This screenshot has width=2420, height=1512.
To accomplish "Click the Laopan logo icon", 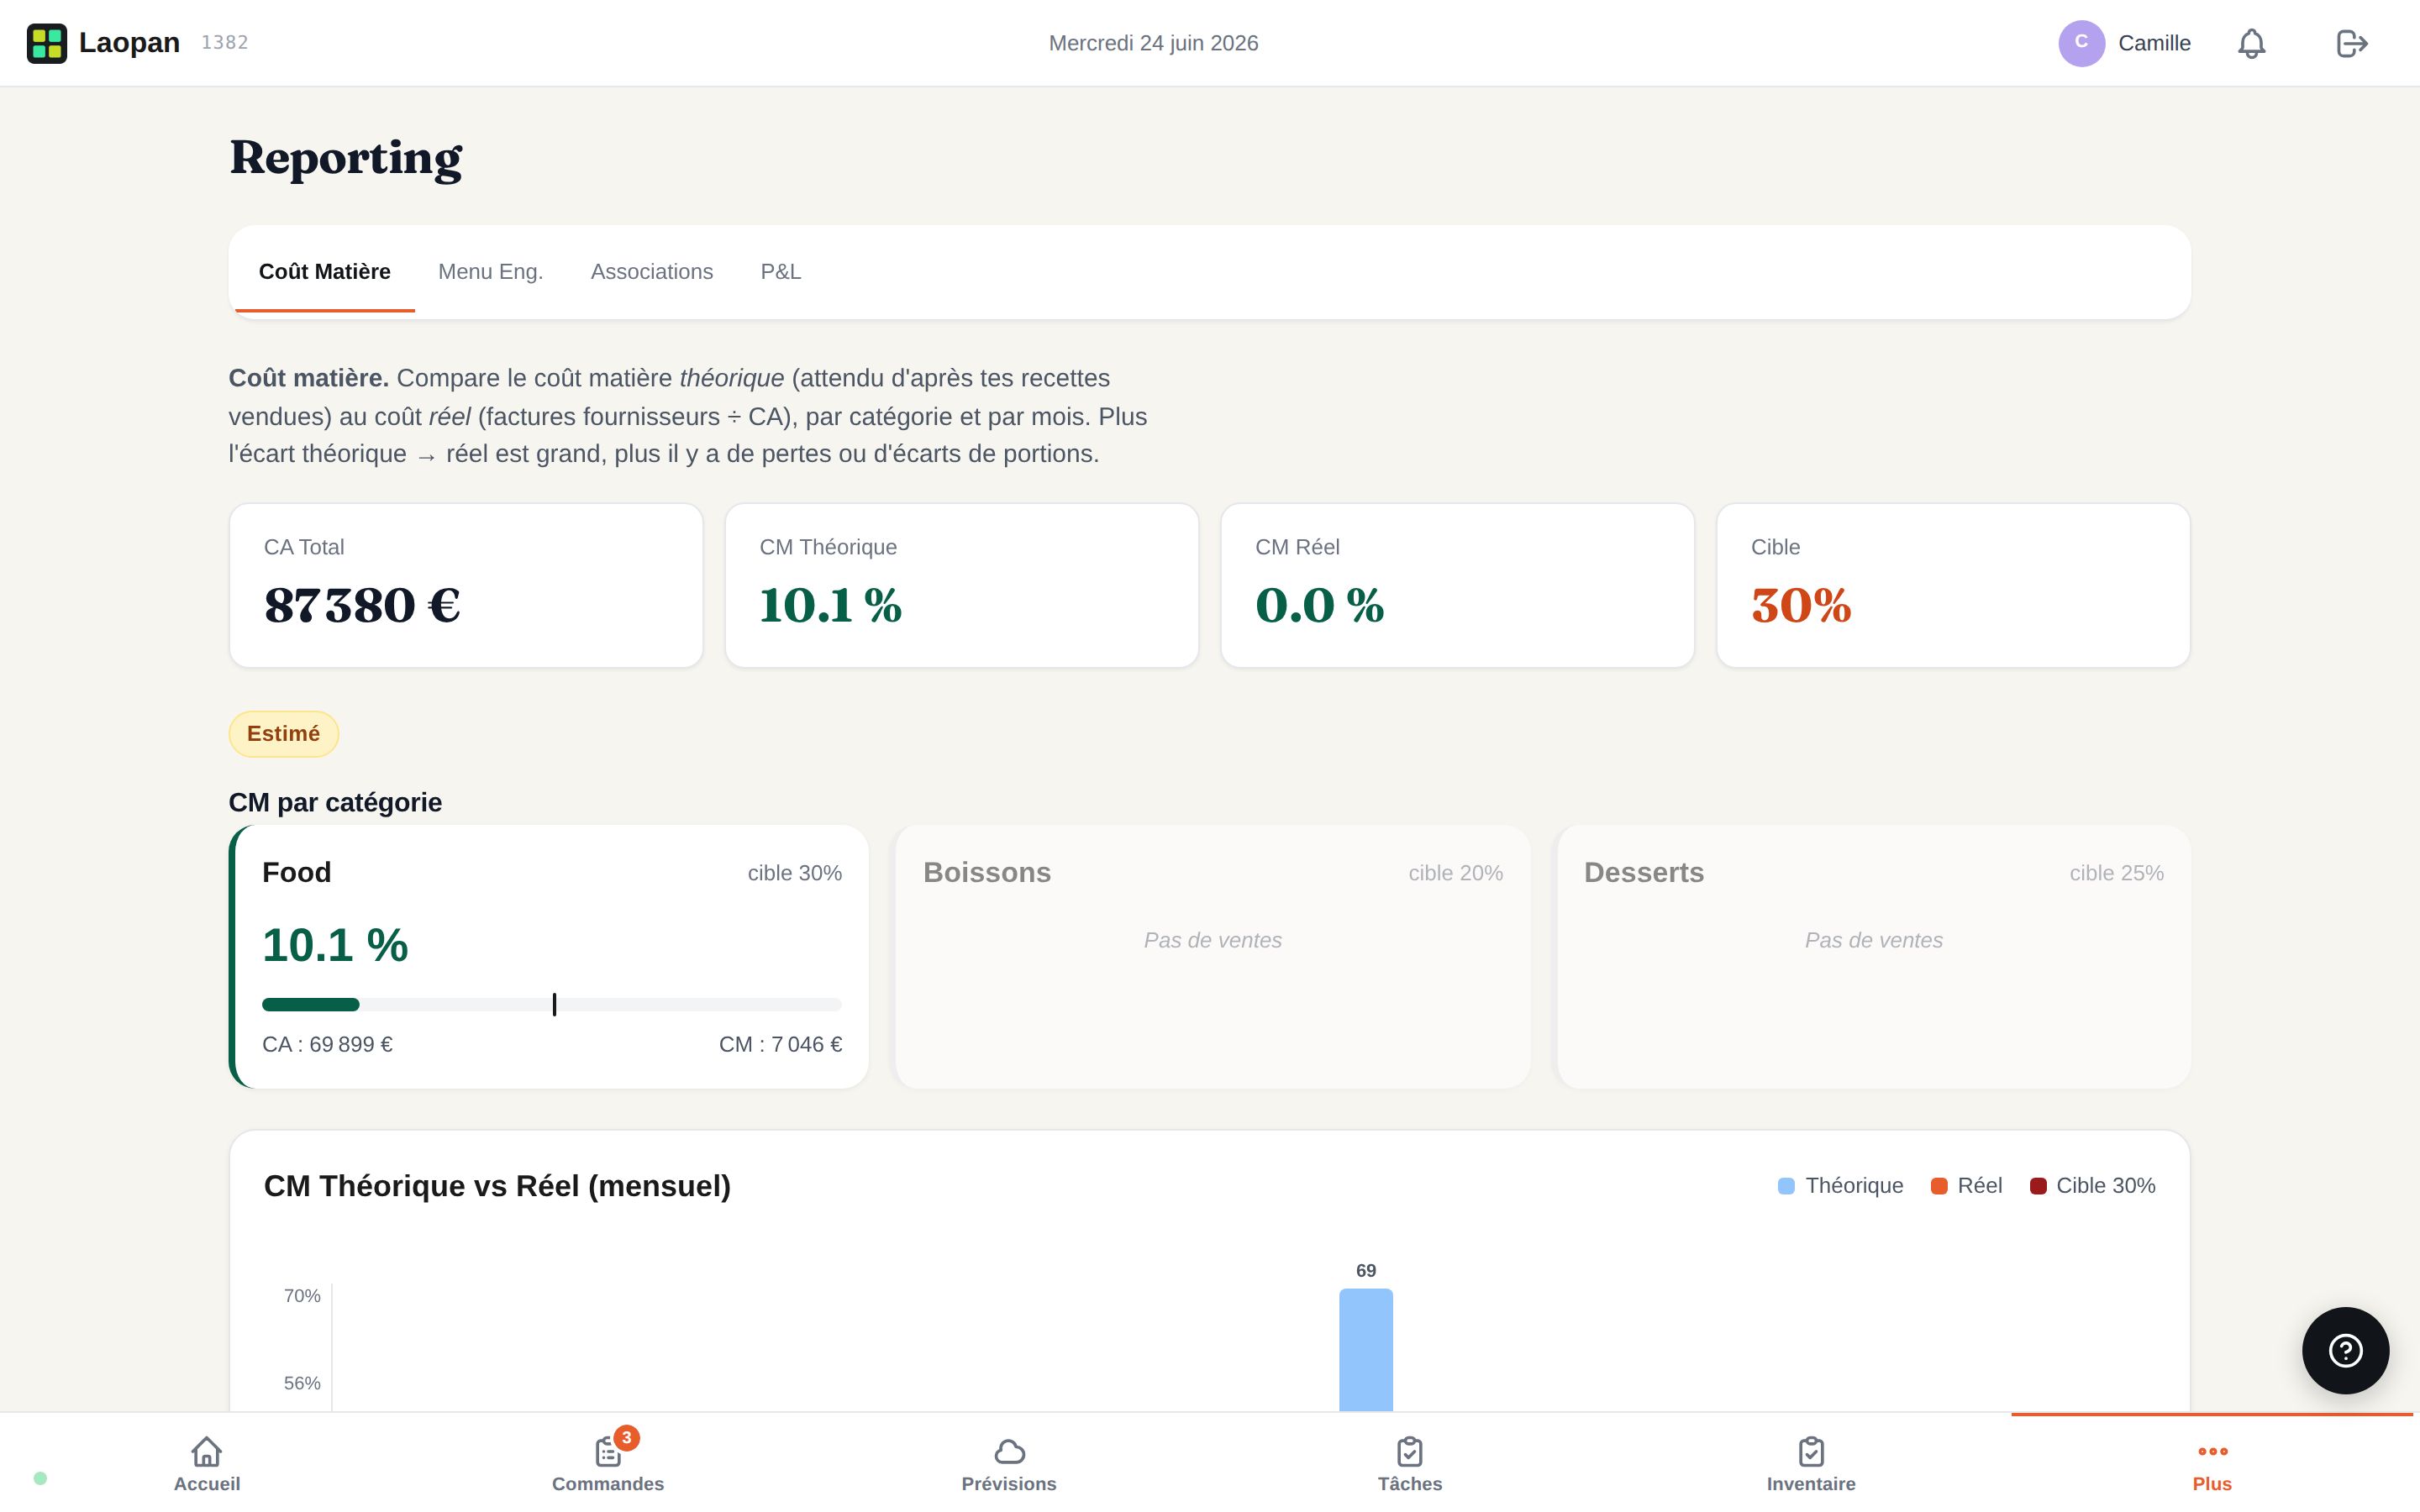I will pos(47,43).
